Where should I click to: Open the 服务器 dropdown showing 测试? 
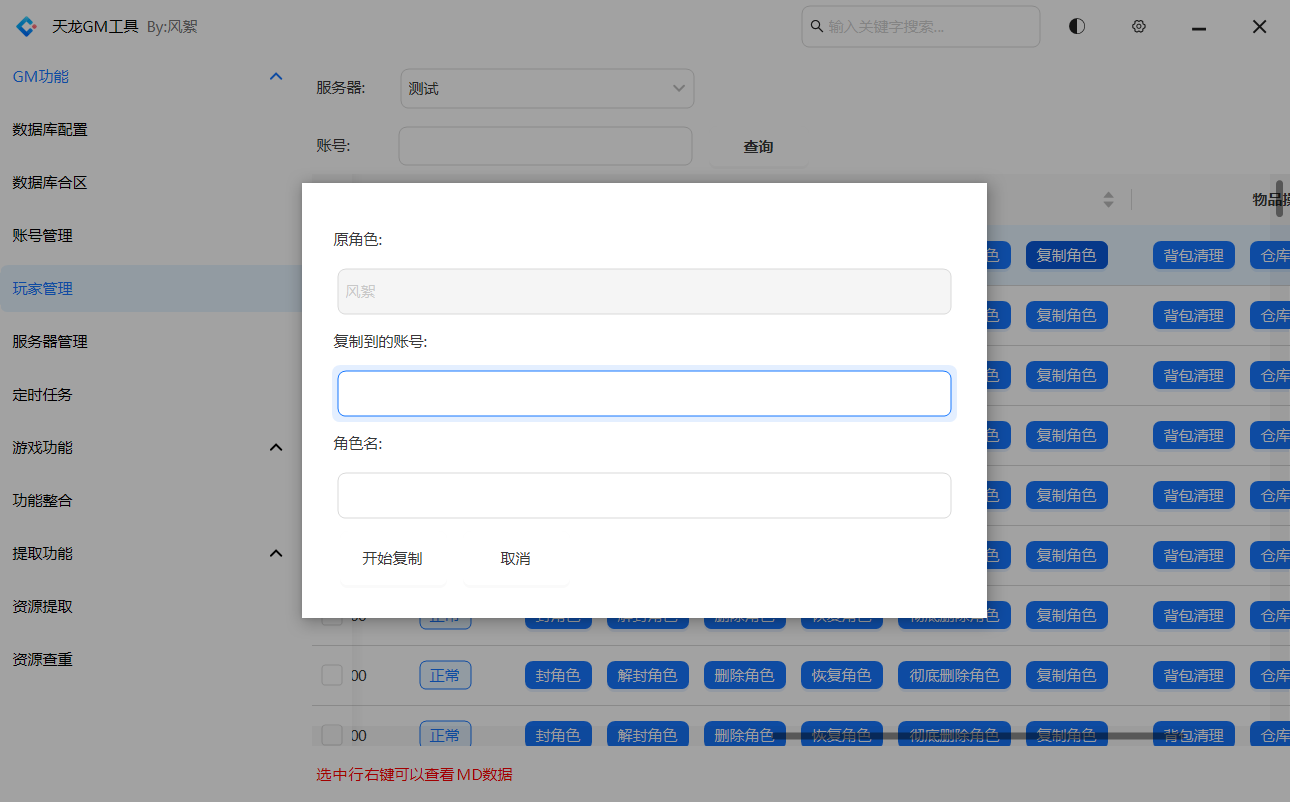(x=547, y=89)
